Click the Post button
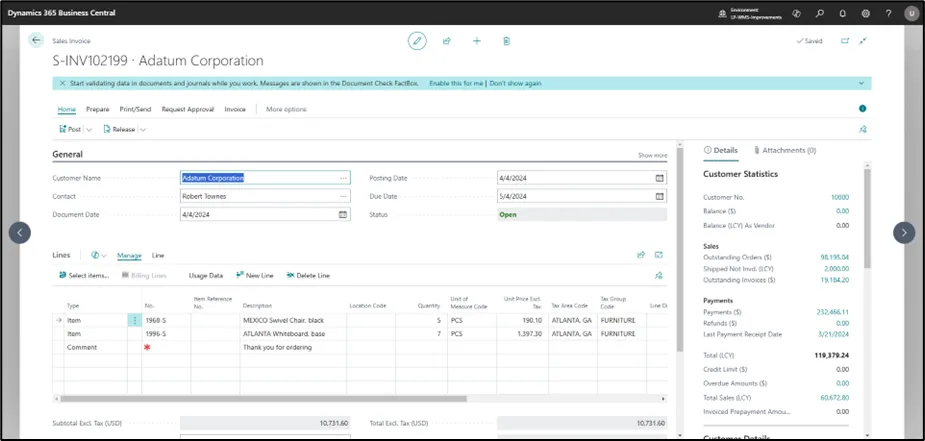The height and width of the screenshot is (441, 925). coord(70,129)
